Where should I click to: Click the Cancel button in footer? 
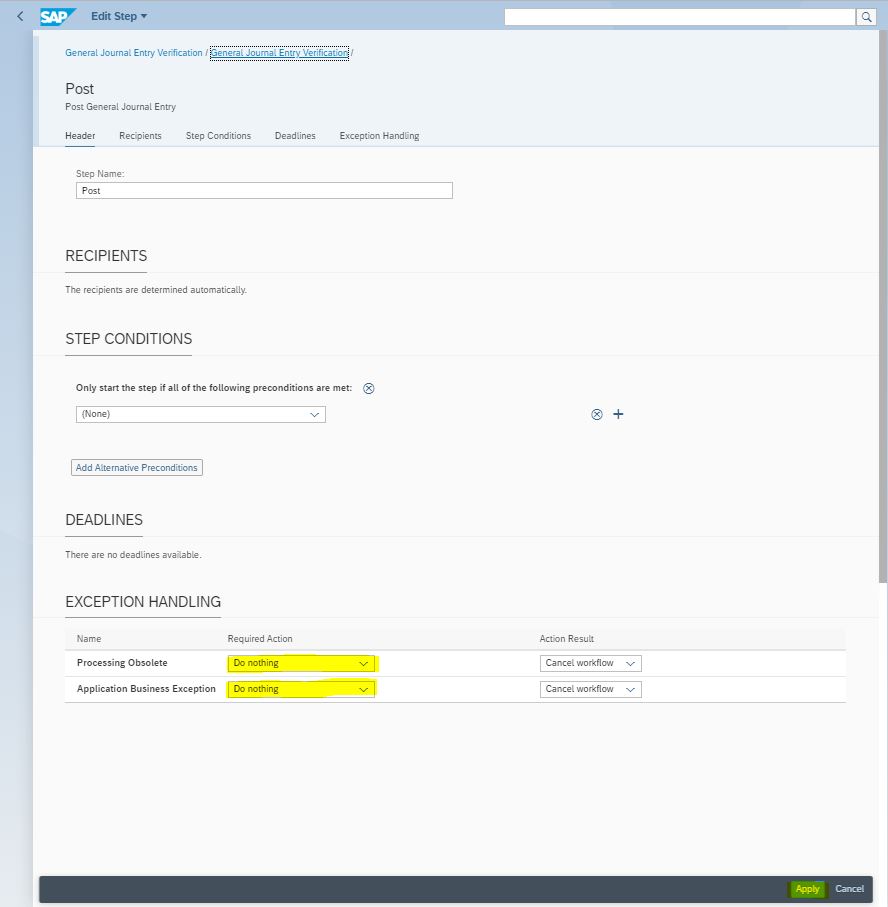(x=849, y=888)
